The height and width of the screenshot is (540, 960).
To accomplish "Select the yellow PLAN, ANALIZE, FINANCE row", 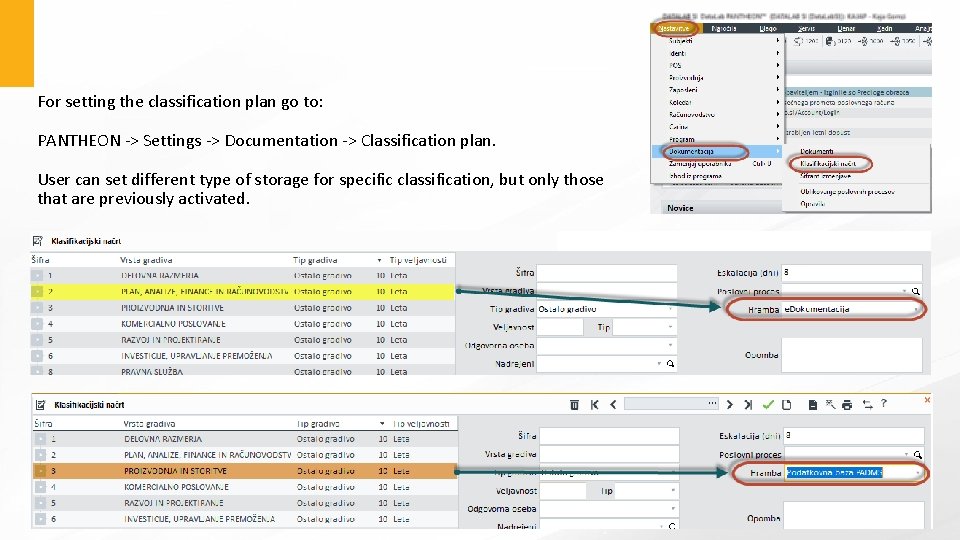I will [242, 291].
